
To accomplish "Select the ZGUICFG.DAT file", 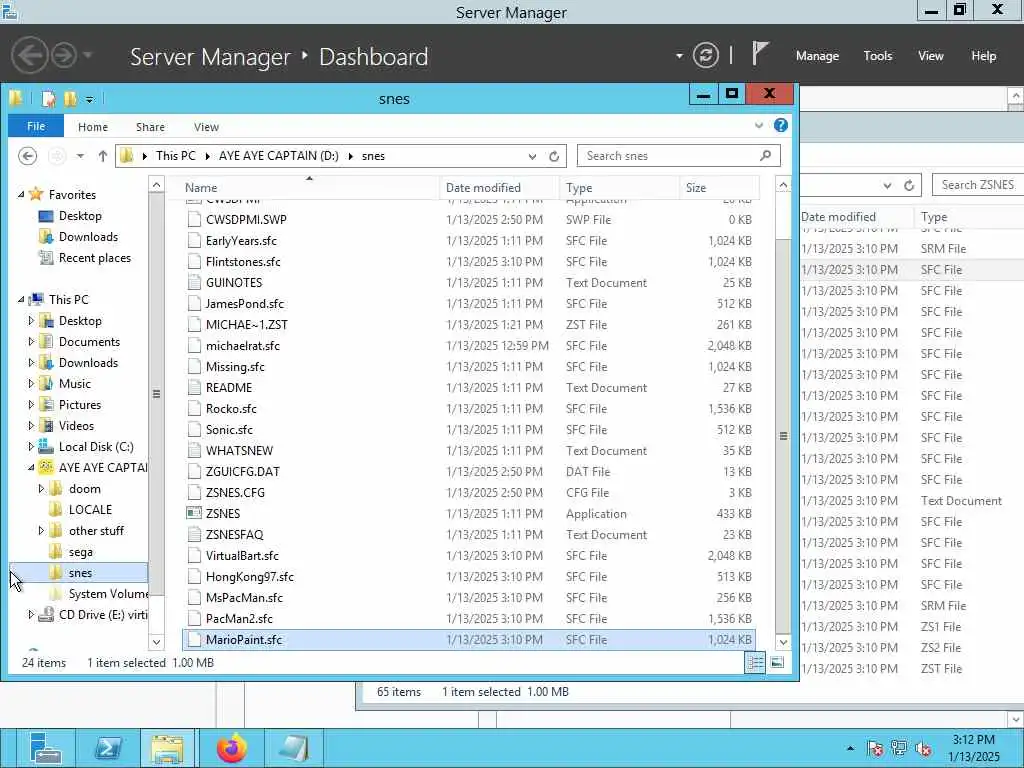I will click(x=242, y=472).
